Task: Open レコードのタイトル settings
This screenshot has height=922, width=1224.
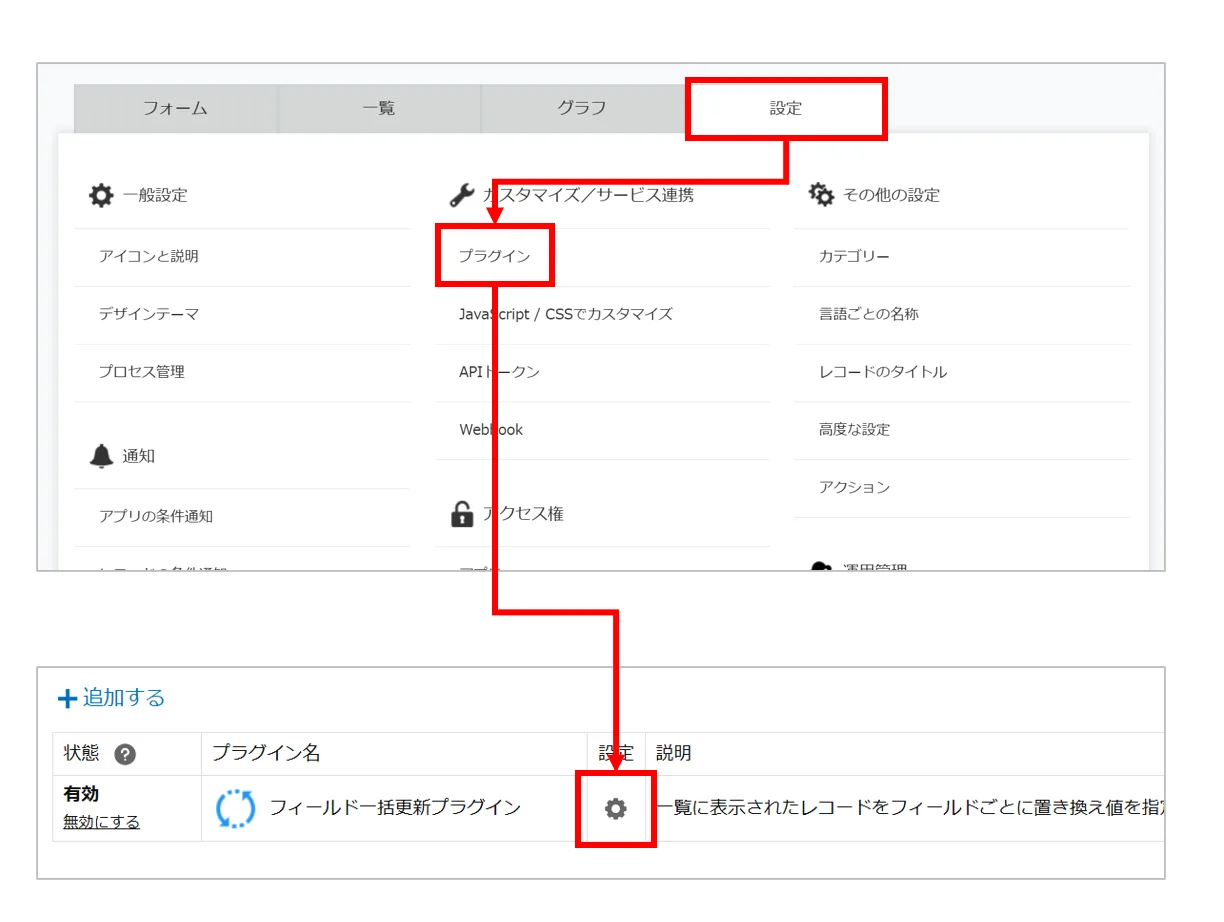Action: click(x=882, y=372)
